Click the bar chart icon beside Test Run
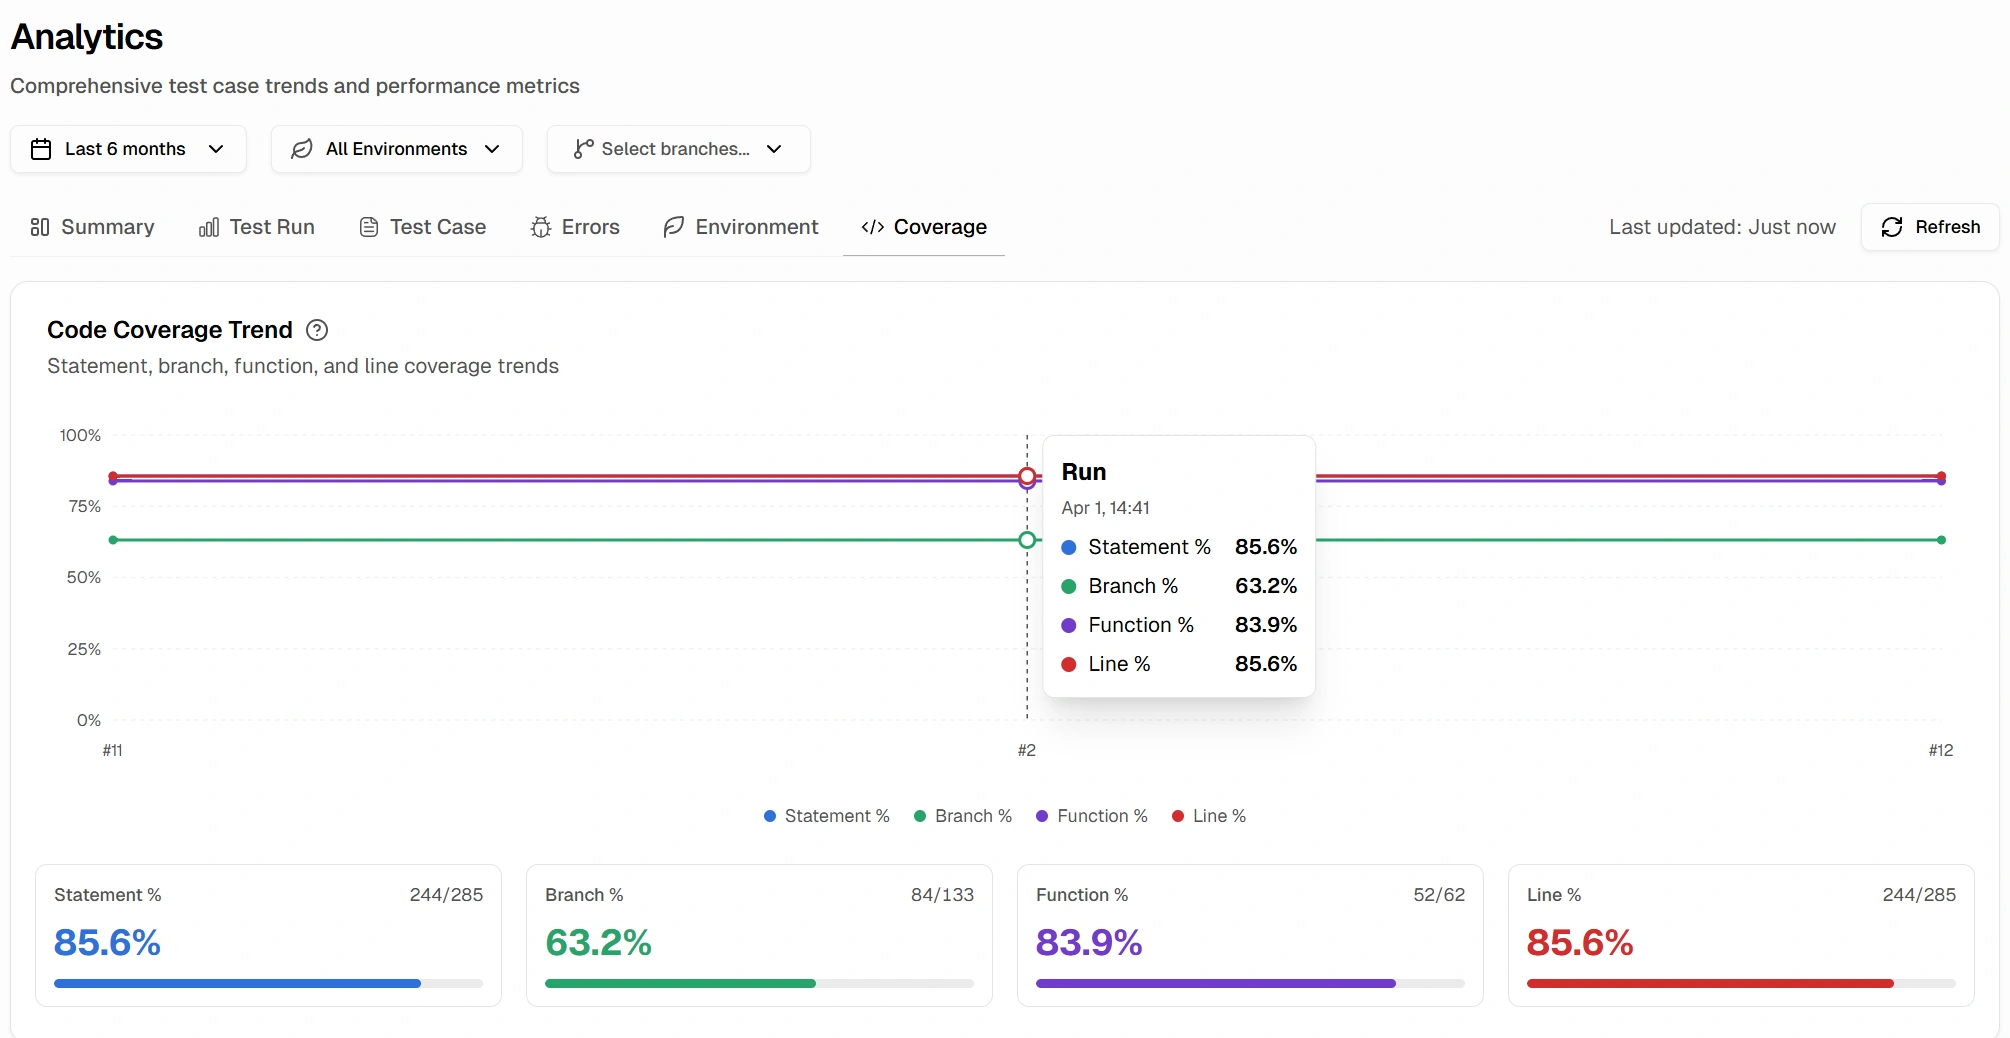 point(209,227)
